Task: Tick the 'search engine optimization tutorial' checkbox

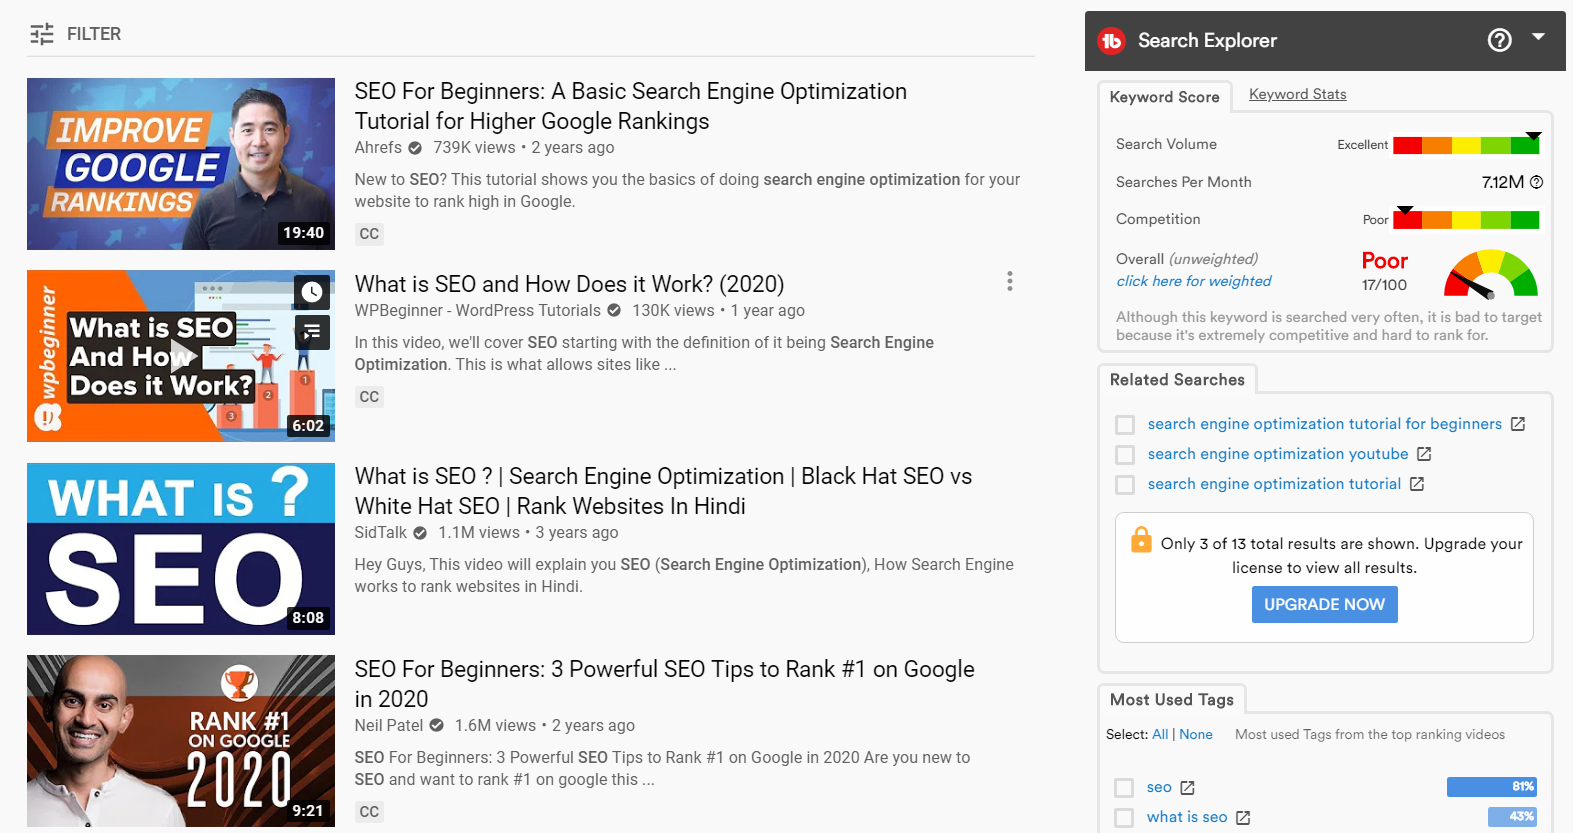Action: point(1125,485)
